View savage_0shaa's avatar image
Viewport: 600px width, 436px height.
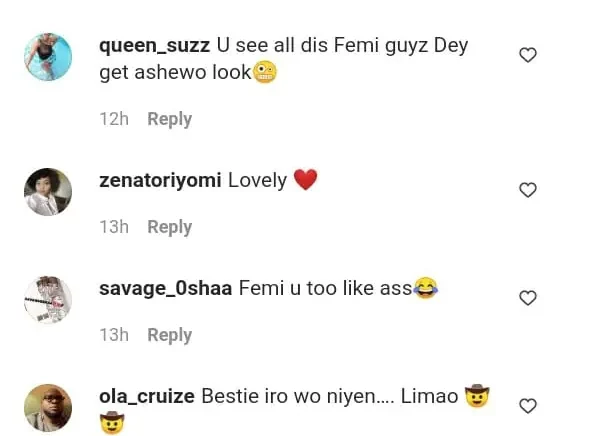point(48,299)
